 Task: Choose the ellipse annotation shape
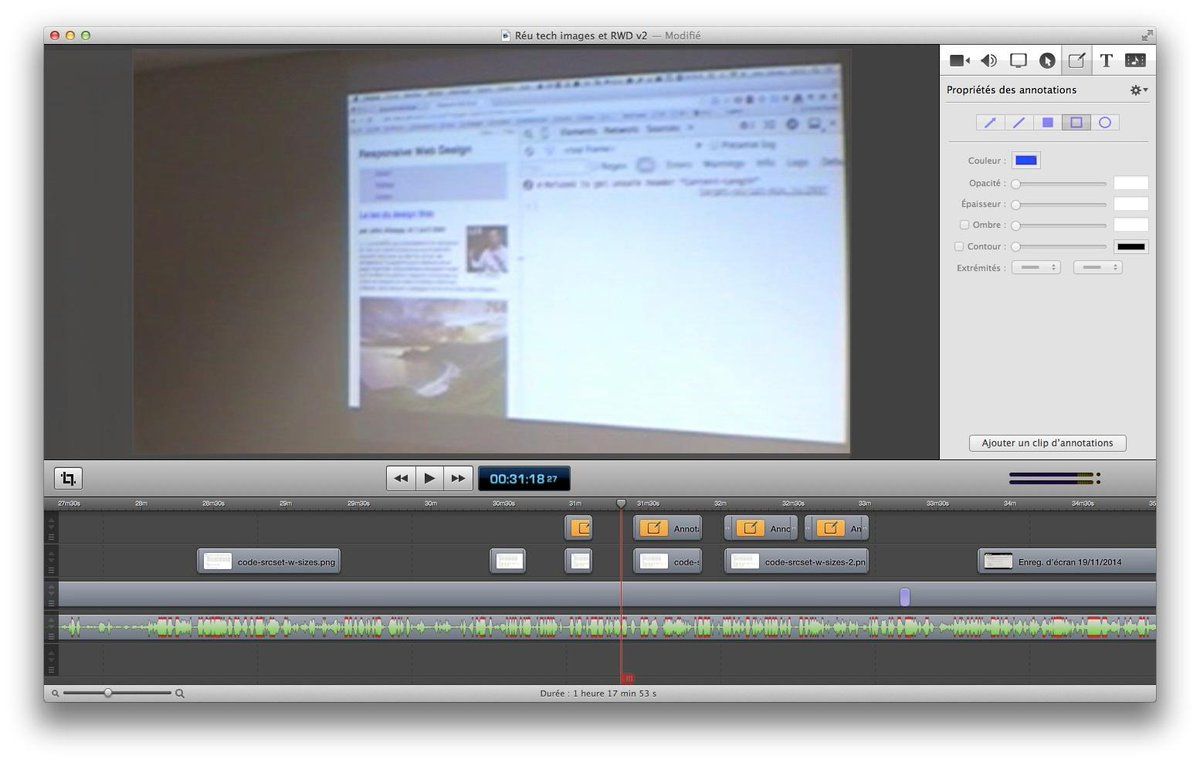(1105, 123)
